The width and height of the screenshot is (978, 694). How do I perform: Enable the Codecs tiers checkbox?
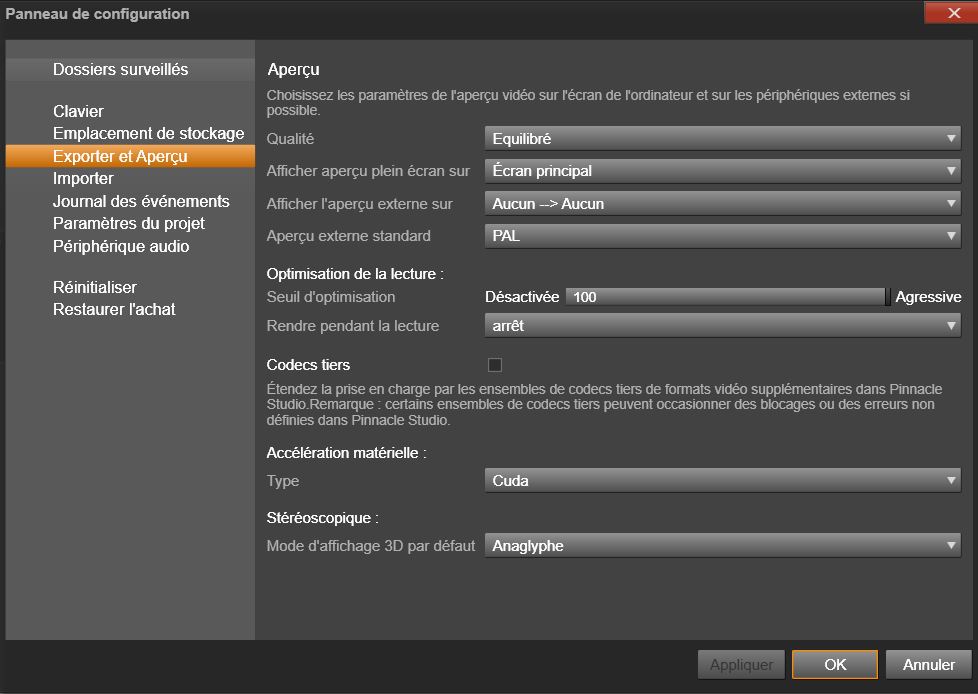pyautogui.click(x=495, y=365)
